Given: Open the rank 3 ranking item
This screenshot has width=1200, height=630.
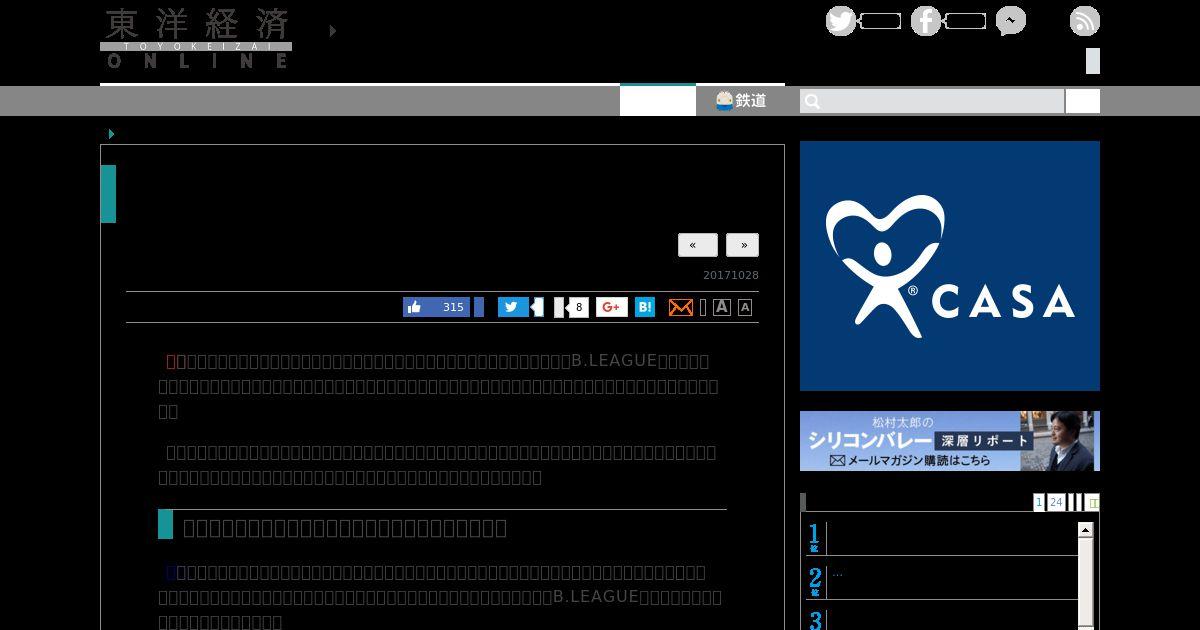Looking at the screenshot, I should (x=941, y=618).
